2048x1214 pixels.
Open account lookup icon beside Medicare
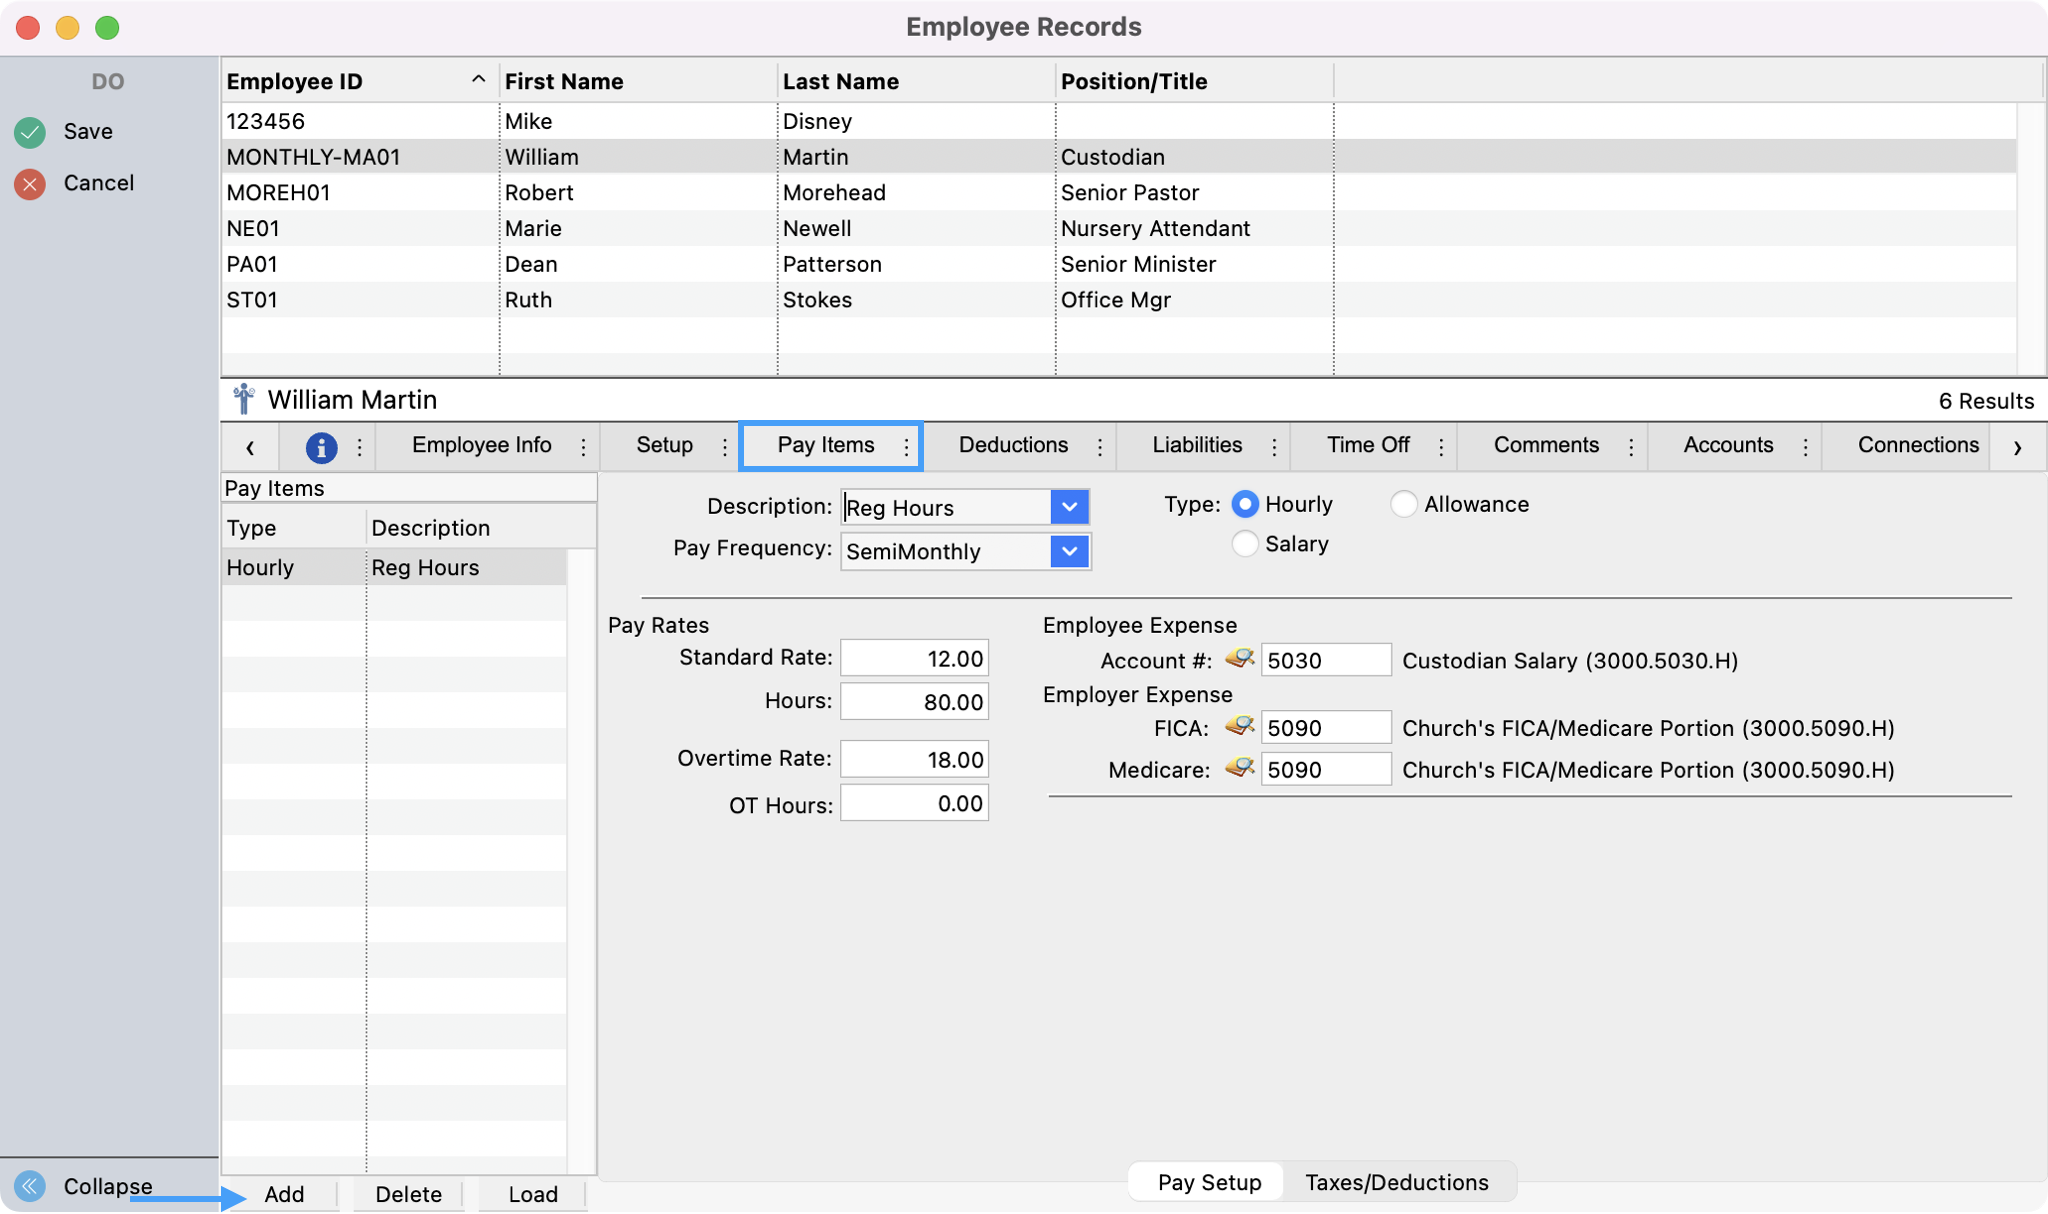1239,768
